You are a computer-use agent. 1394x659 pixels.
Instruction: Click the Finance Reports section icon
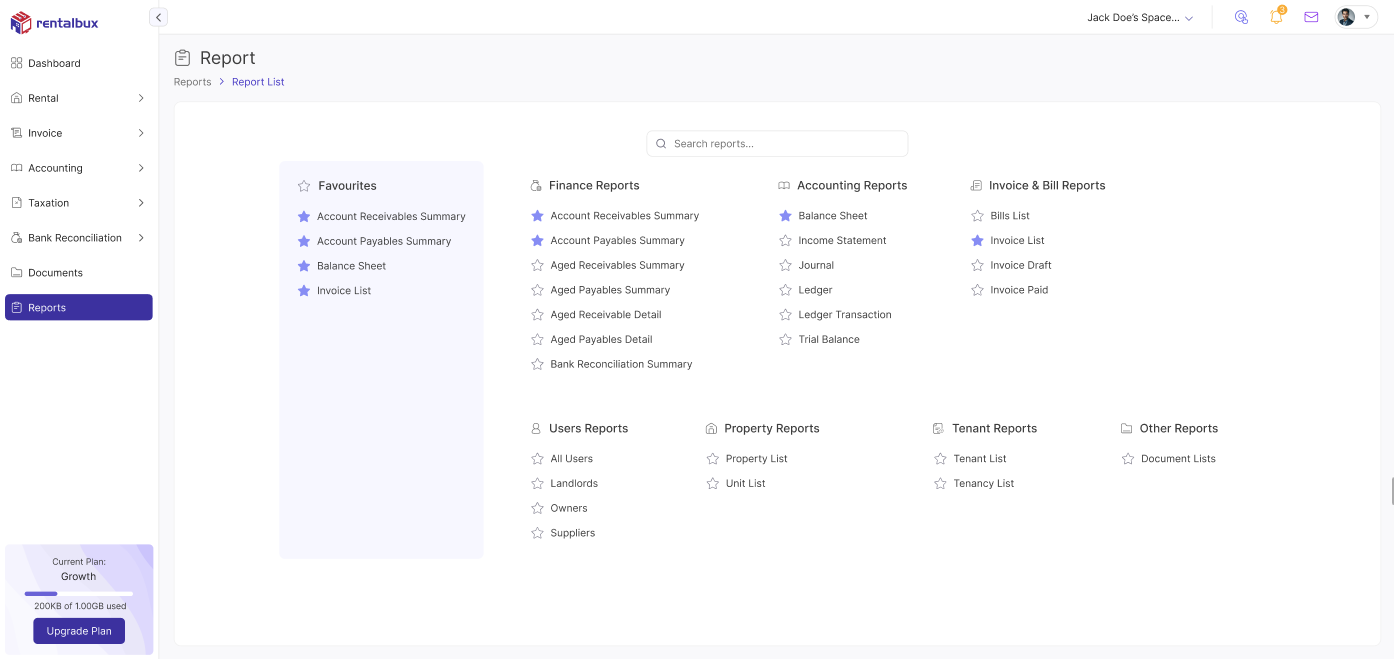point(537,185)
